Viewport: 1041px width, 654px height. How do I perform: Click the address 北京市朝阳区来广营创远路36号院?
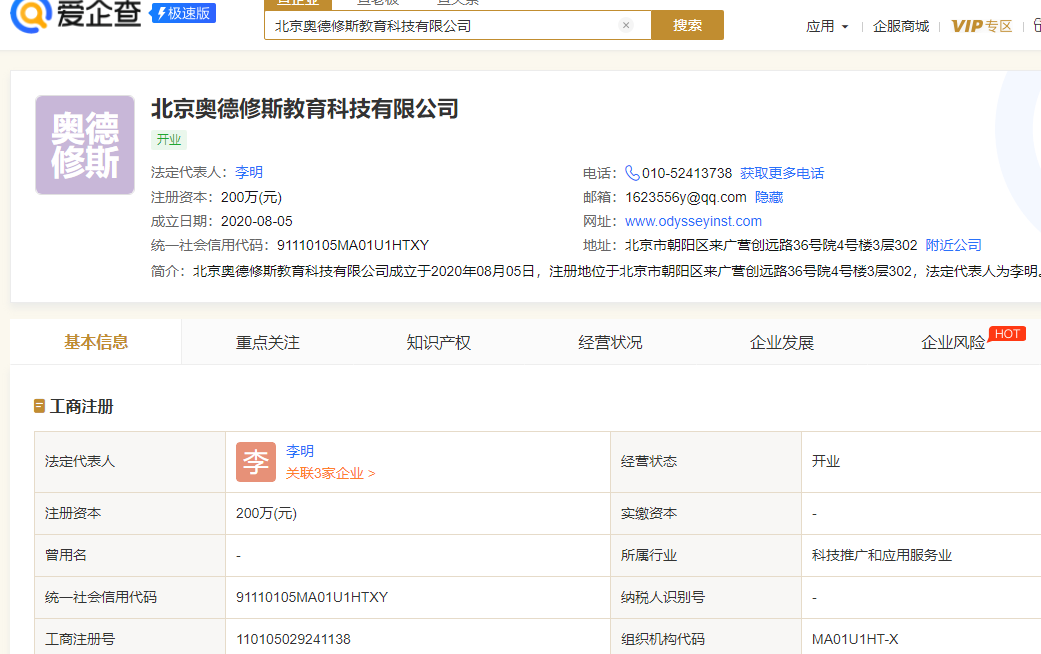(771, 245)
